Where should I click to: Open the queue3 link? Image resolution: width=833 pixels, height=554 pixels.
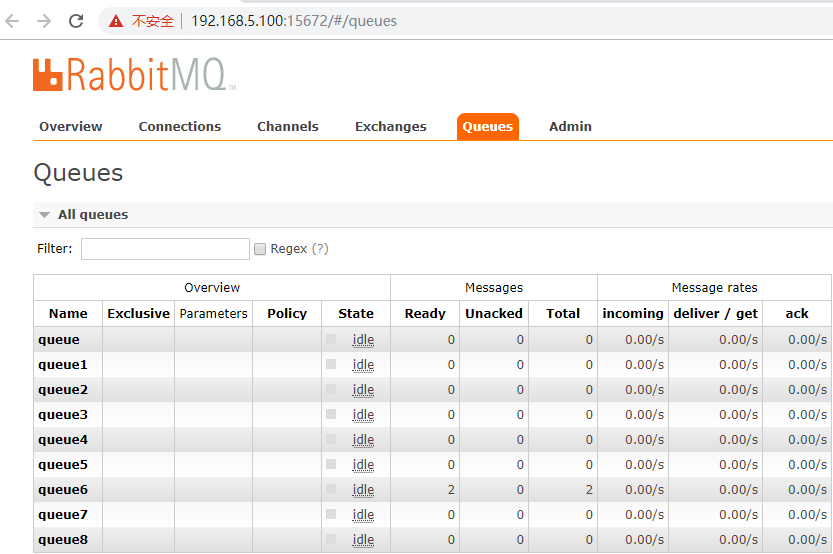(63, 415)
